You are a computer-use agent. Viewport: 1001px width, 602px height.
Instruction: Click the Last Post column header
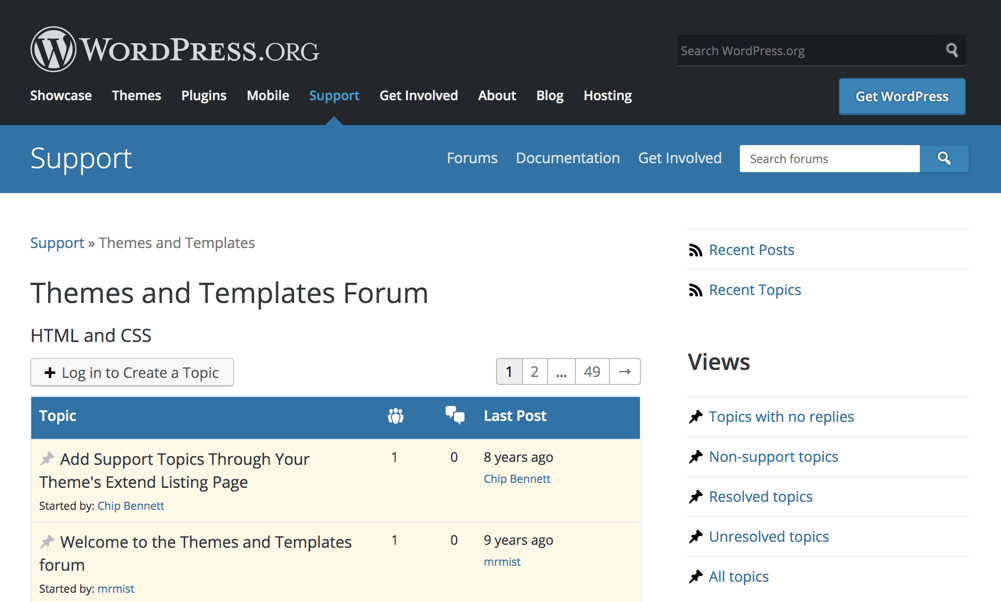pyautogui.click(x=515, y=416)
